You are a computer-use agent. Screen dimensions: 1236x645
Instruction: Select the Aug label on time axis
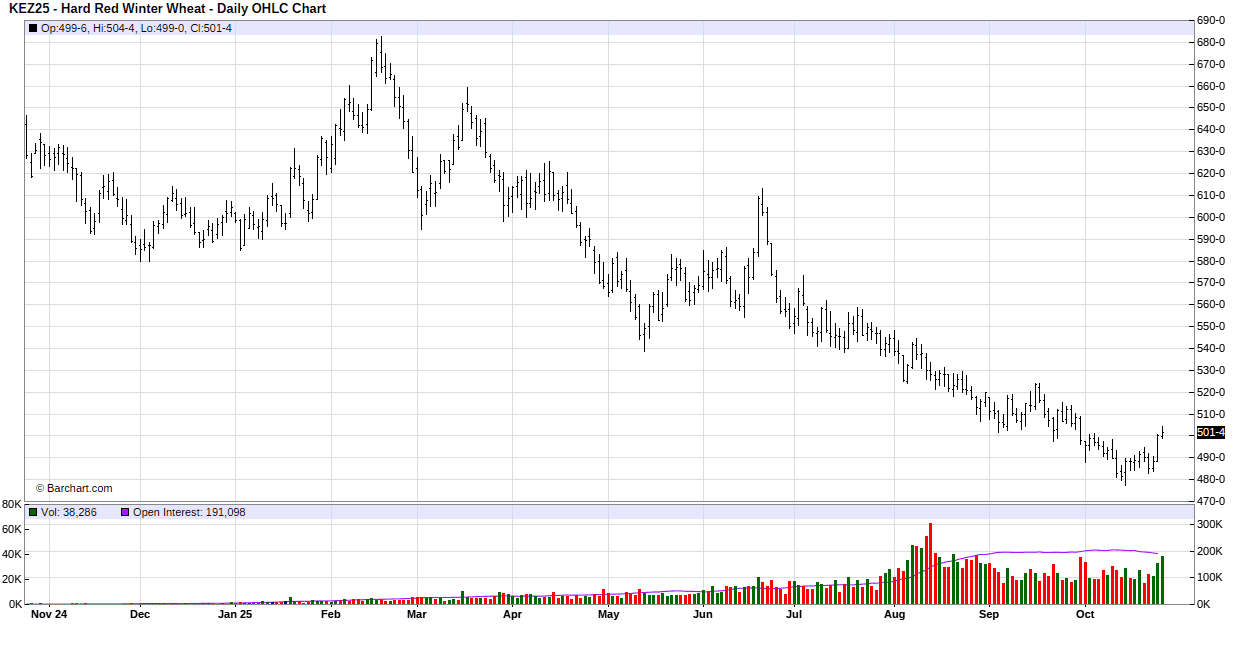pyautogui.click(x=894, y=615)
